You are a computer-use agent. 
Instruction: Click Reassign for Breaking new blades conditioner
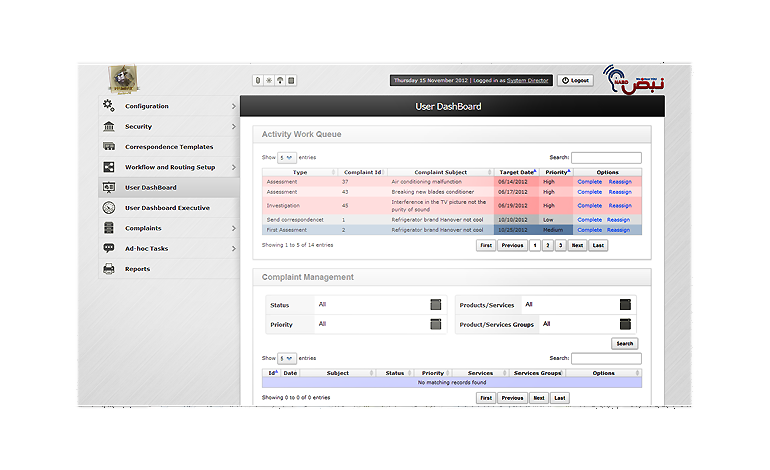619,191
